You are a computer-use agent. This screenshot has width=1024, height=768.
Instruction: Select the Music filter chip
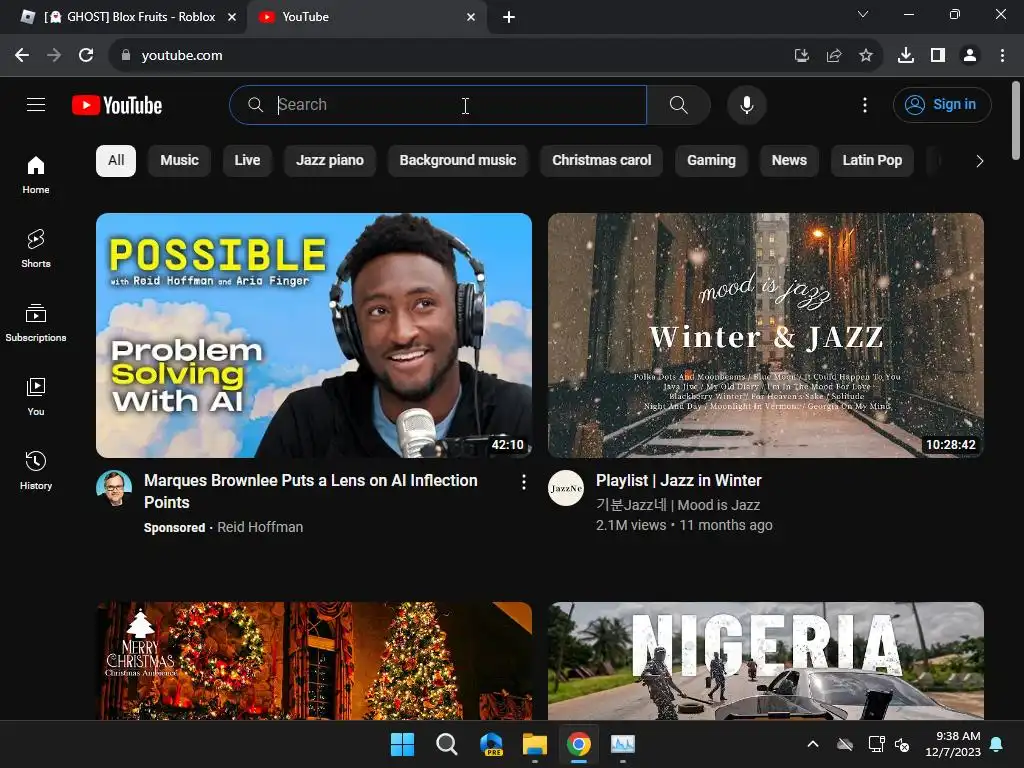click(180, 161)
